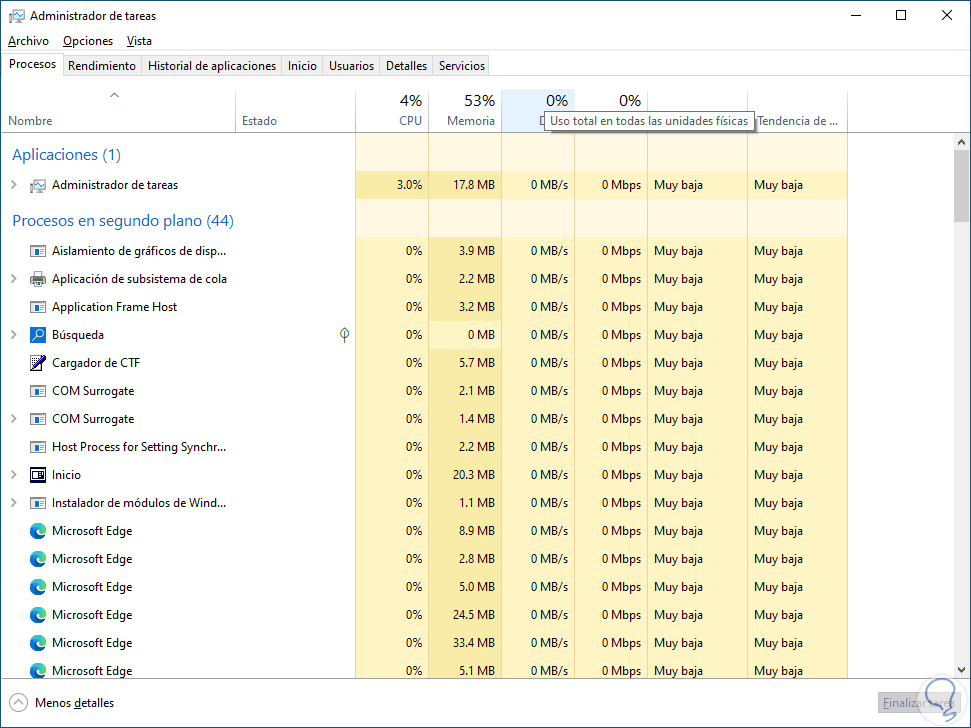Click the Instalador de módulos de Wind... icon

(38, 503)
